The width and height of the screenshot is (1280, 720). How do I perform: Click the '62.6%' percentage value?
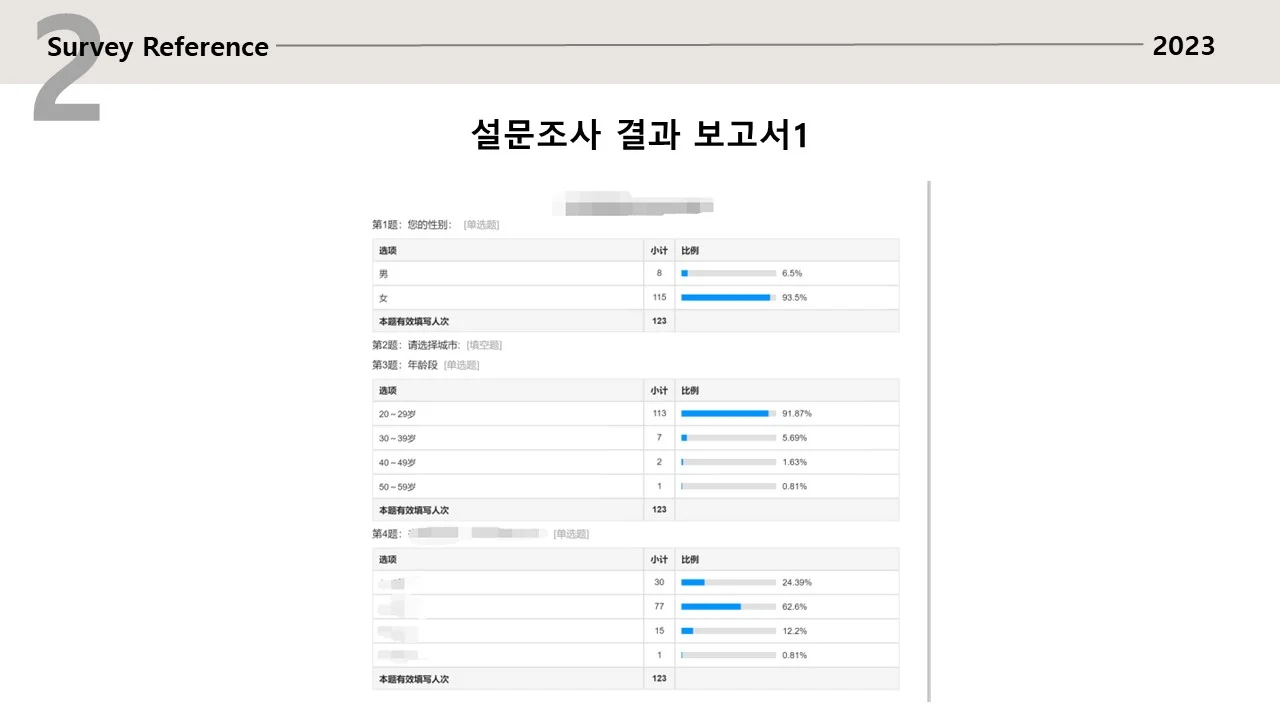pos(794,606)
